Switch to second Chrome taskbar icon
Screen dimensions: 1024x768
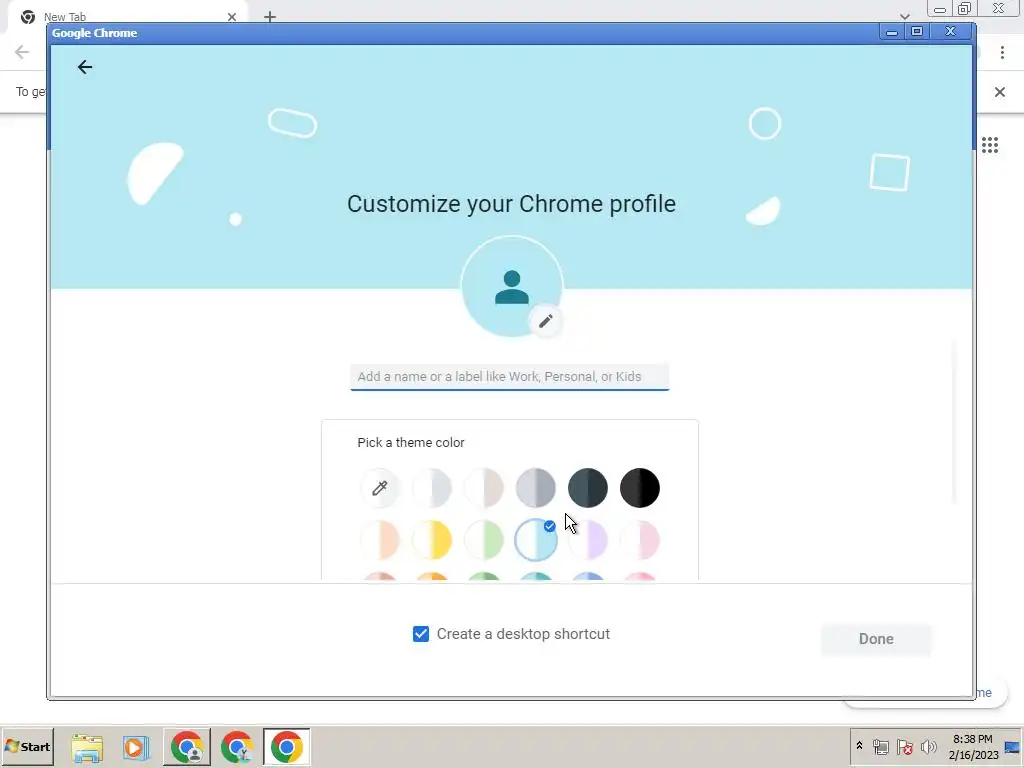click(x=236, y=747)
